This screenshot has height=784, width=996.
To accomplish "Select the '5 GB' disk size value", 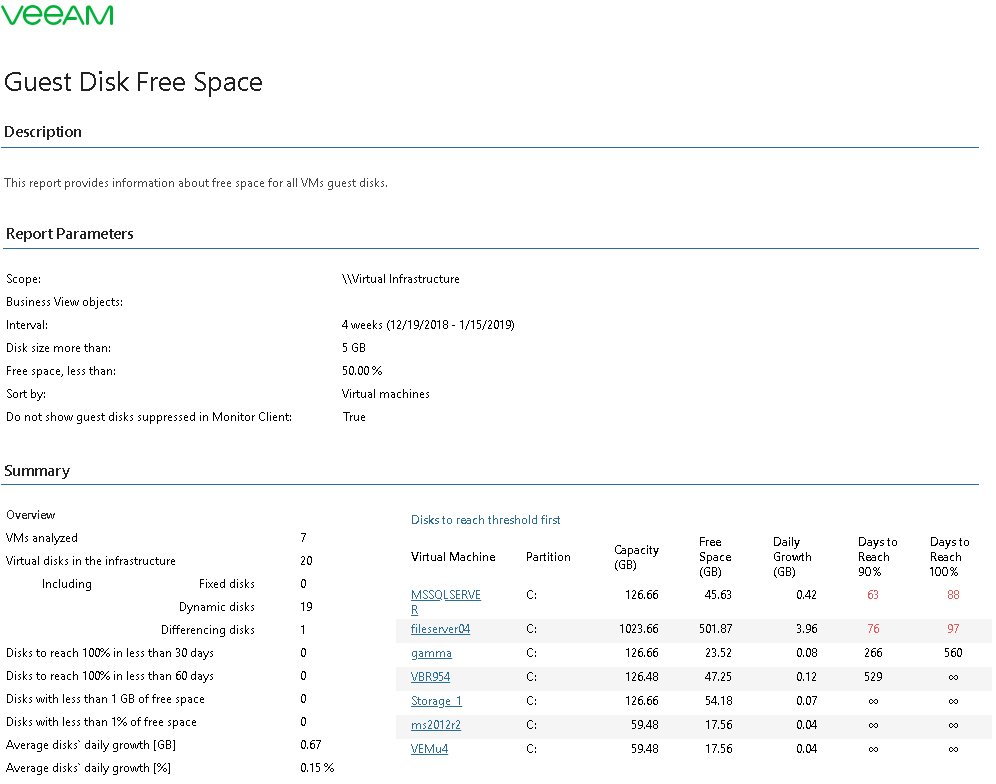I will [x=353, y=348].
